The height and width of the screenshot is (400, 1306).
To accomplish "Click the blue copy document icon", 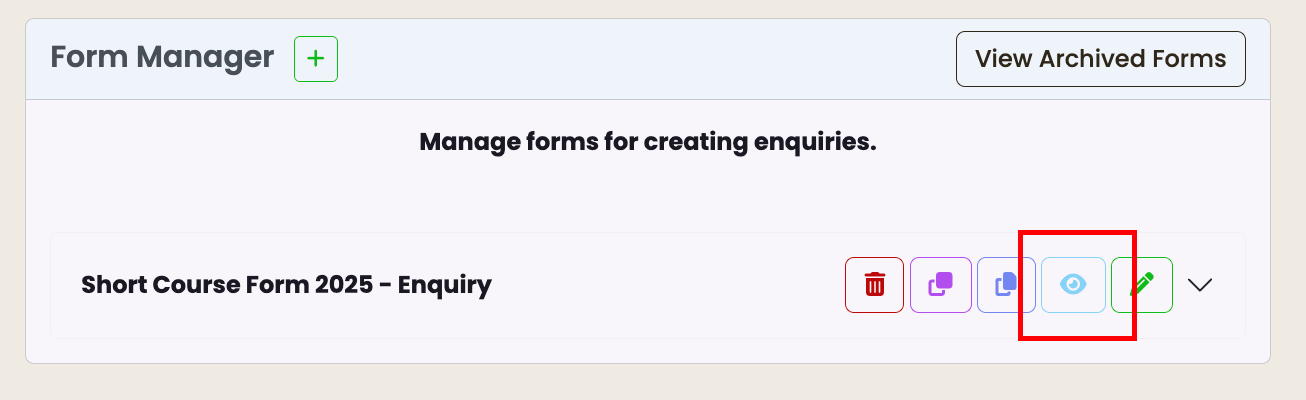I will tap(1007, 285).
